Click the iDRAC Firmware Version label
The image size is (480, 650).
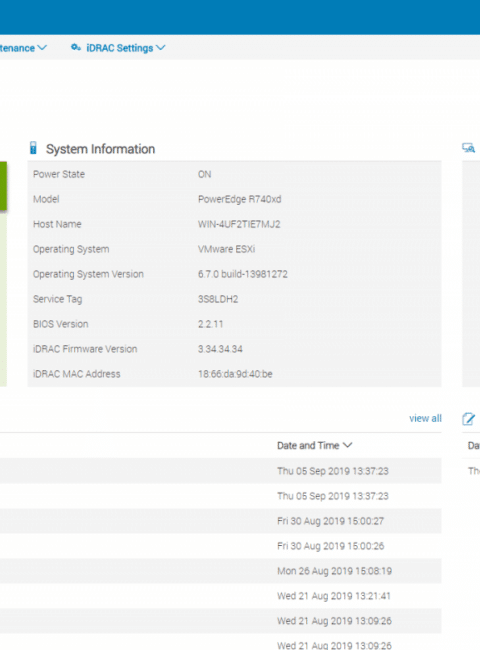tap(85, 349)
